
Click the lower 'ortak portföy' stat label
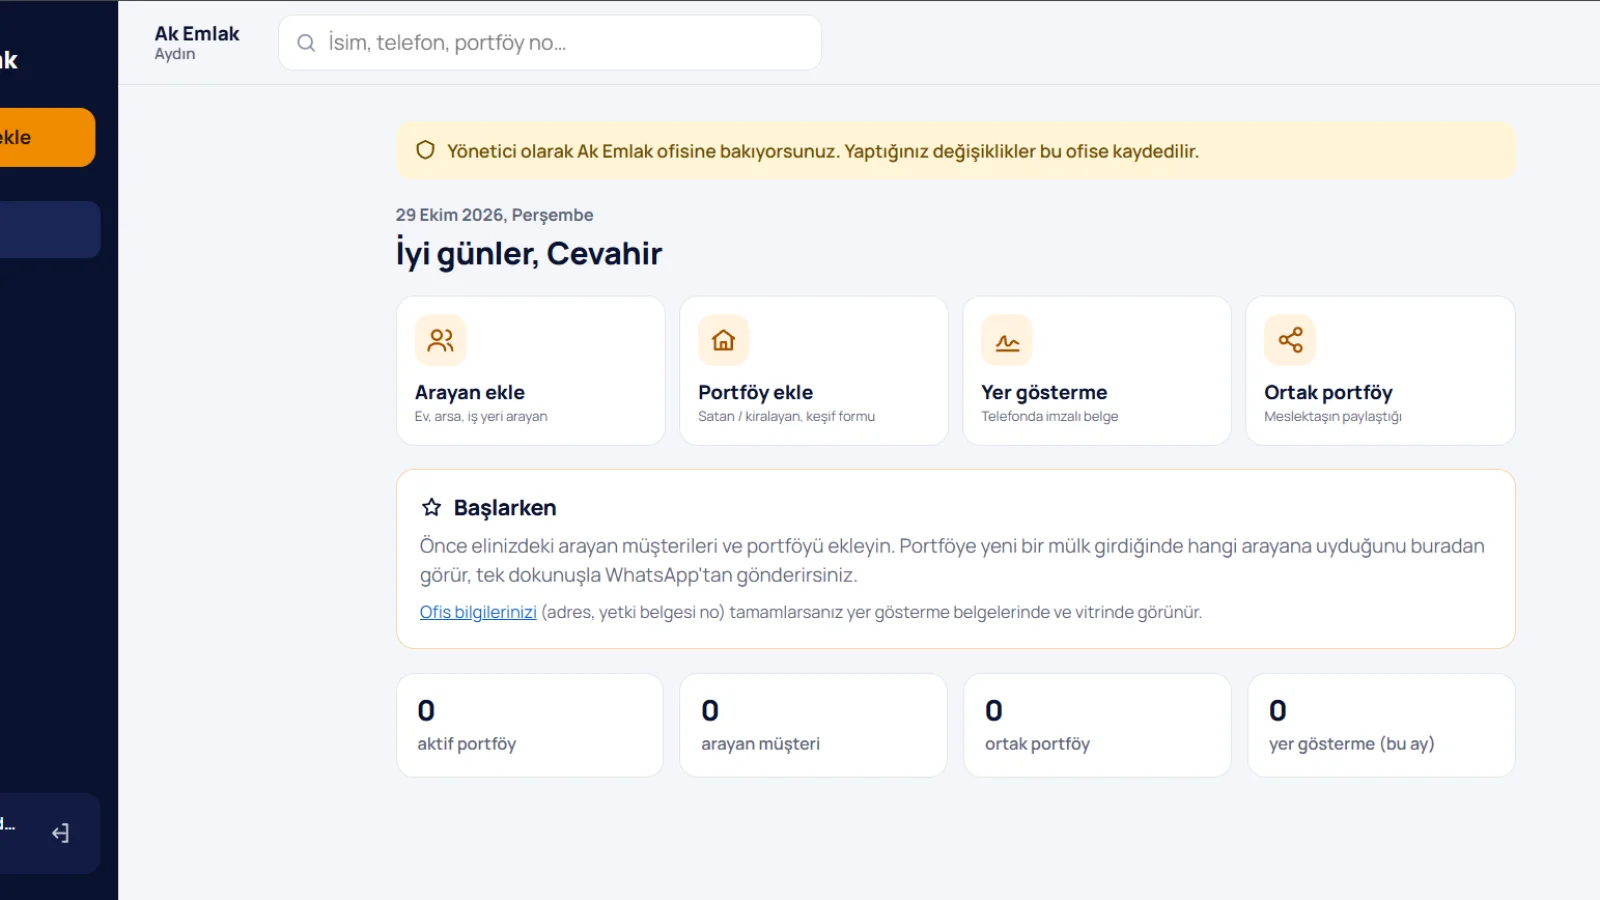pyautogui.click(x=1037, y=744)
